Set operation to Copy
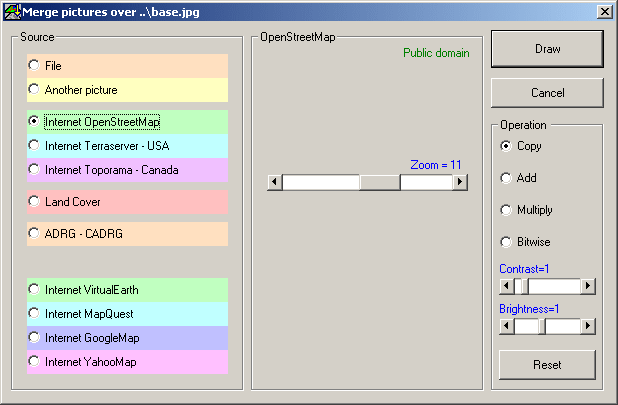 tap(521, 146)
